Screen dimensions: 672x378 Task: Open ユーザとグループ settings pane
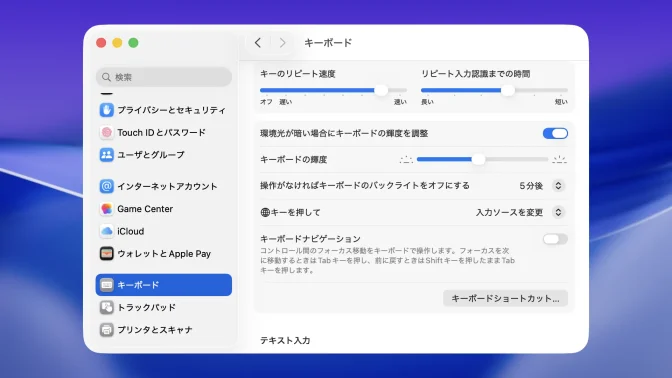coord(164,155)
